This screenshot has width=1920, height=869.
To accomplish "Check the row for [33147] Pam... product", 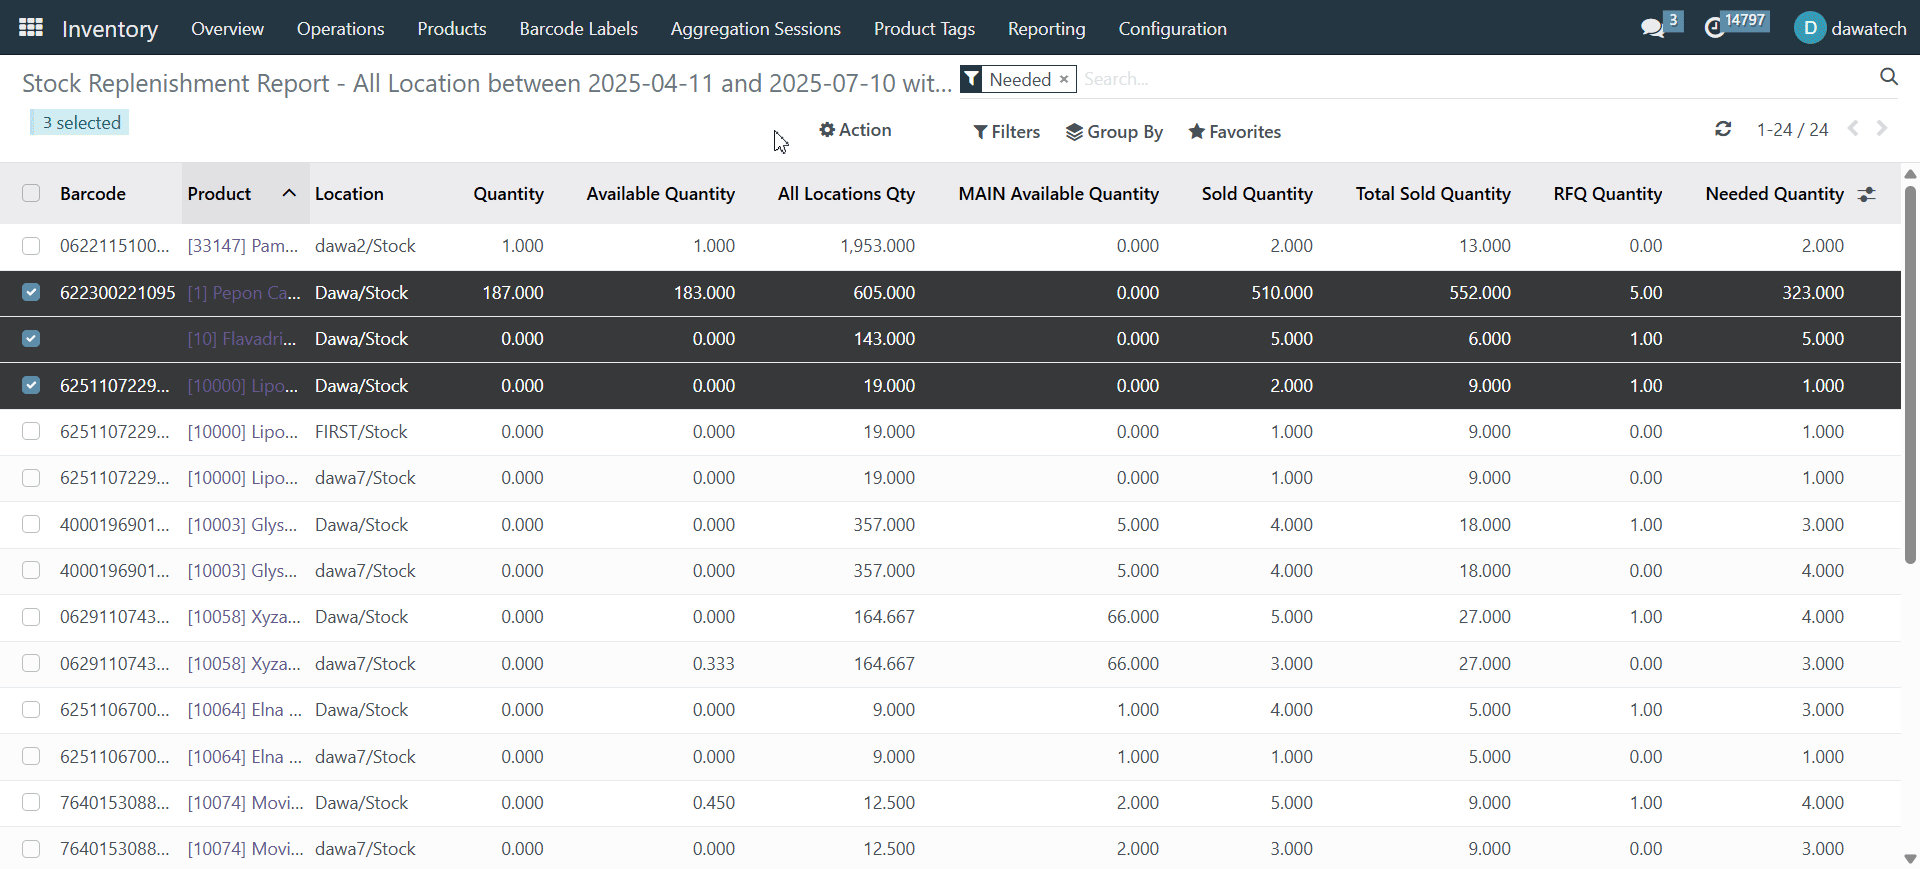I will 31,246.
